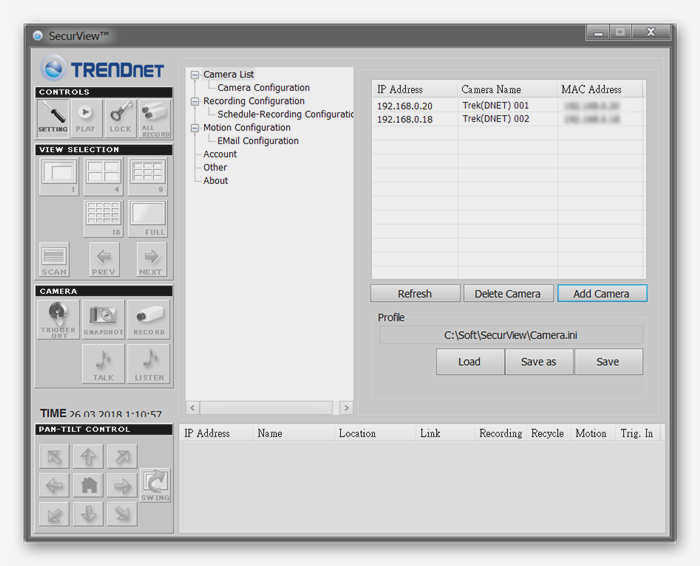Click Motion column header in status list
This screenshot has width=700, height=566.
pyautogui.click(x=591, y=433)
